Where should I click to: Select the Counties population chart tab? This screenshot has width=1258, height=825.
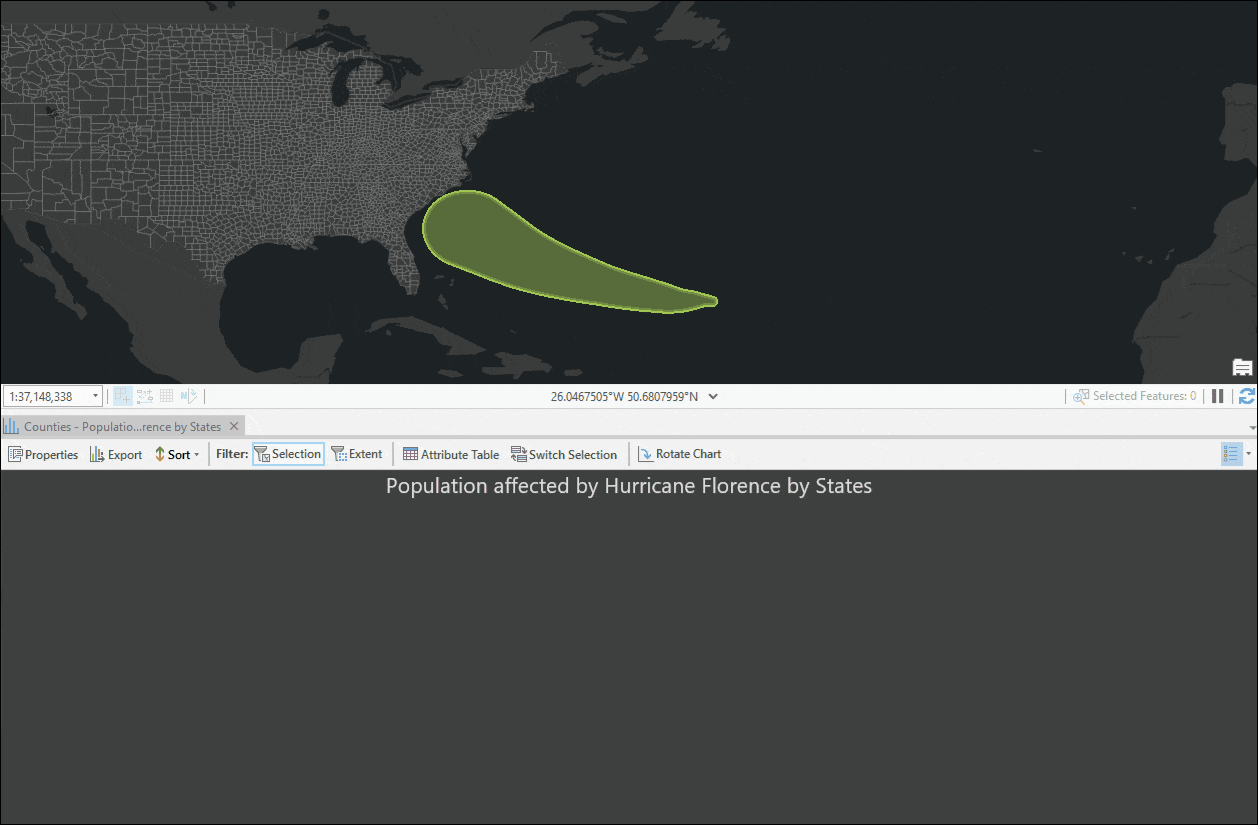click(x=120, y=426)
